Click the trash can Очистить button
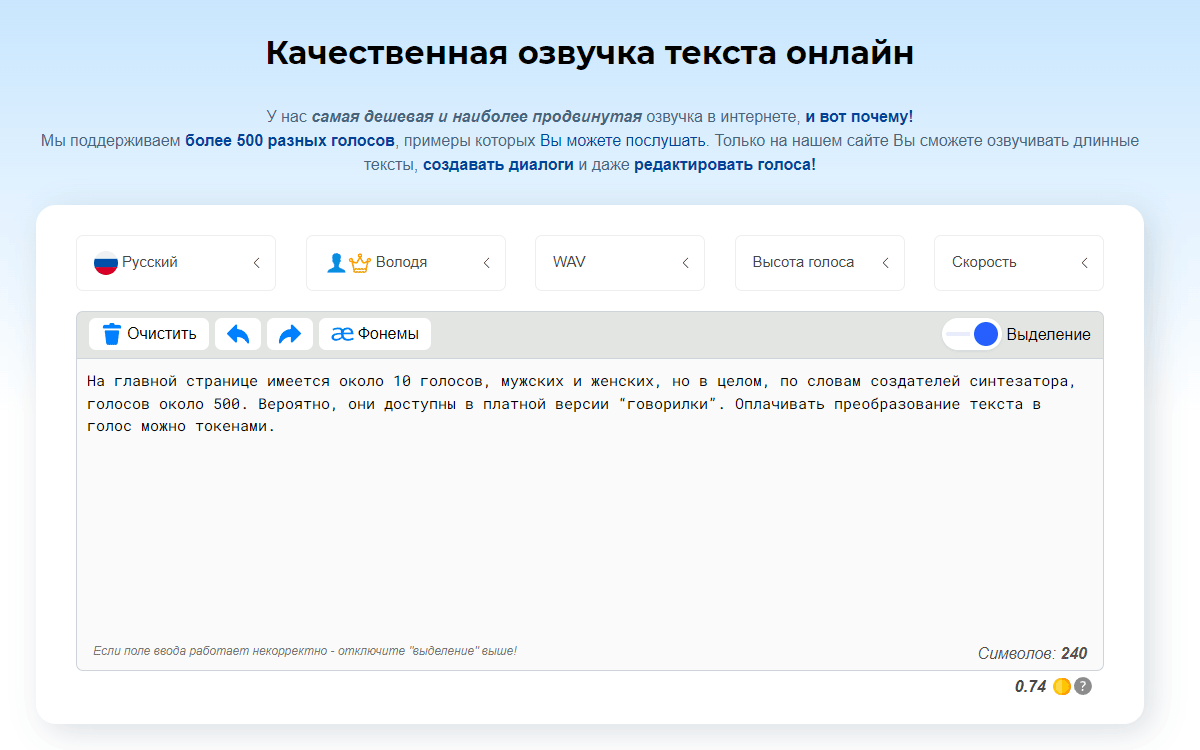Screen dimensions: 1200x750 click(149, 334)
